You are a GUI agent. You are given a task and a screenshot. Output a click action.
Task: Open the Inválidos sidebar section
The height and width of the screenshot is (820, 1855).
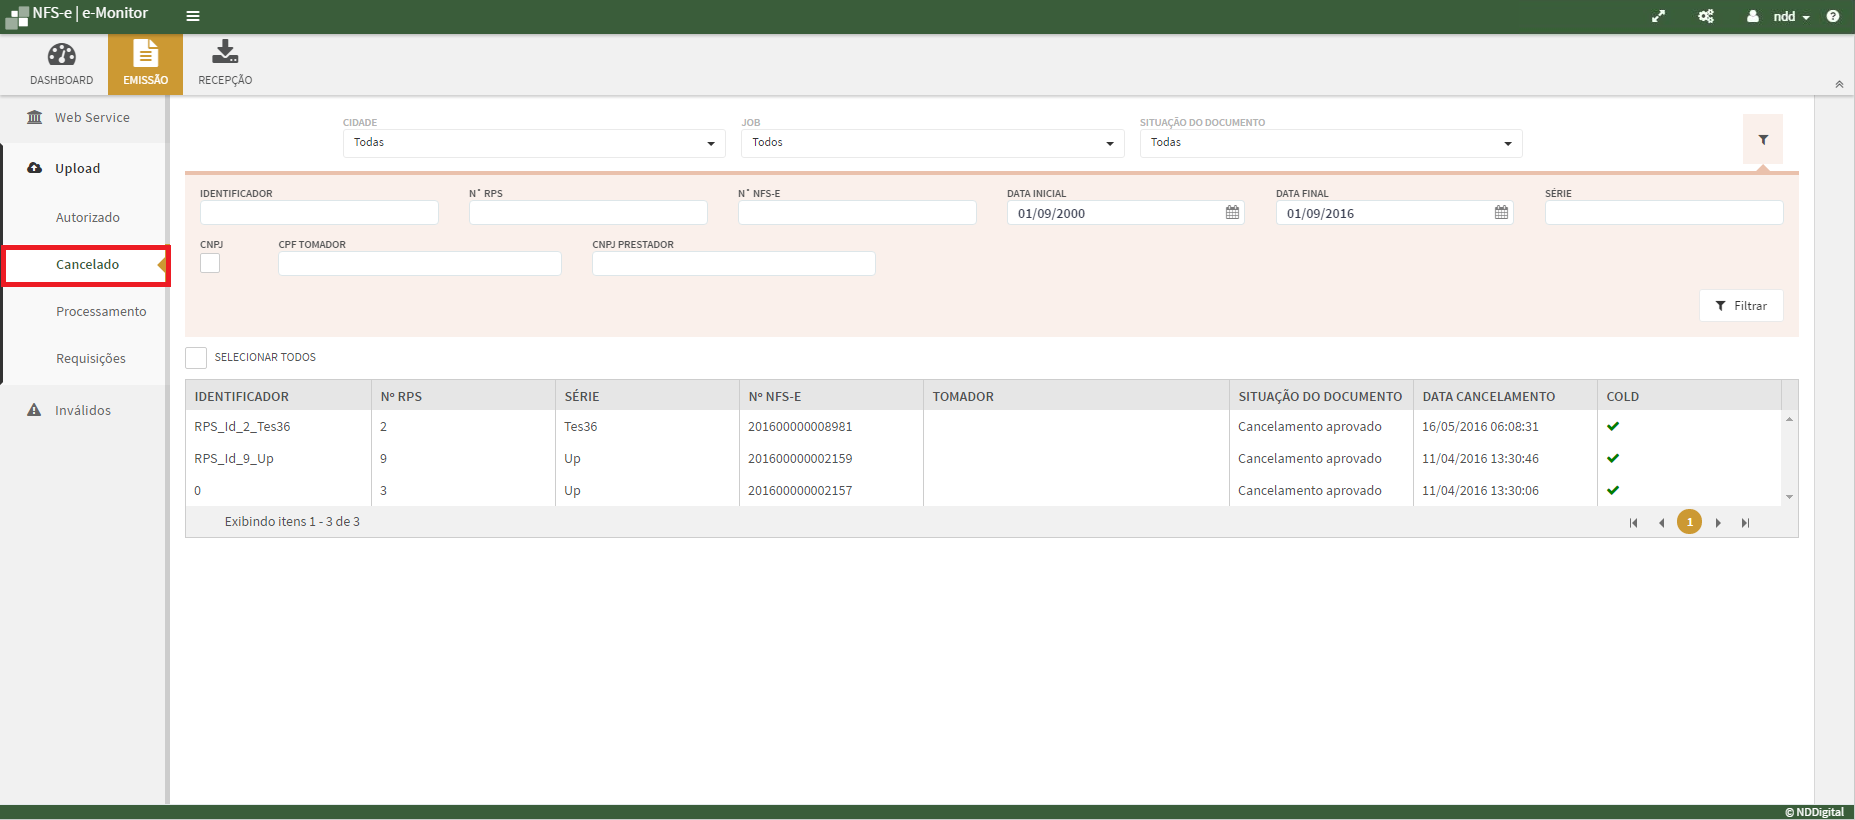pos(83,411)
